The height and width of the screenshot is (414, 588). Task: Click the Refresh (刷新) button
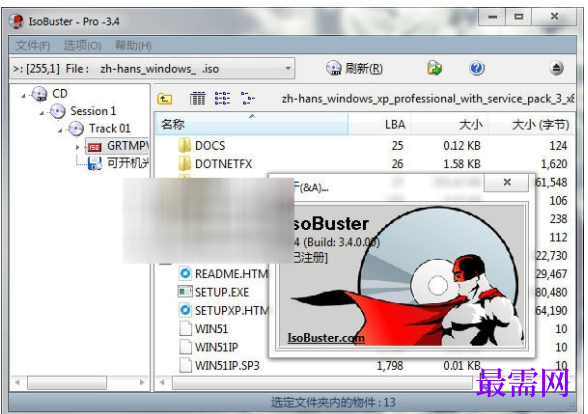coord(354,68)
